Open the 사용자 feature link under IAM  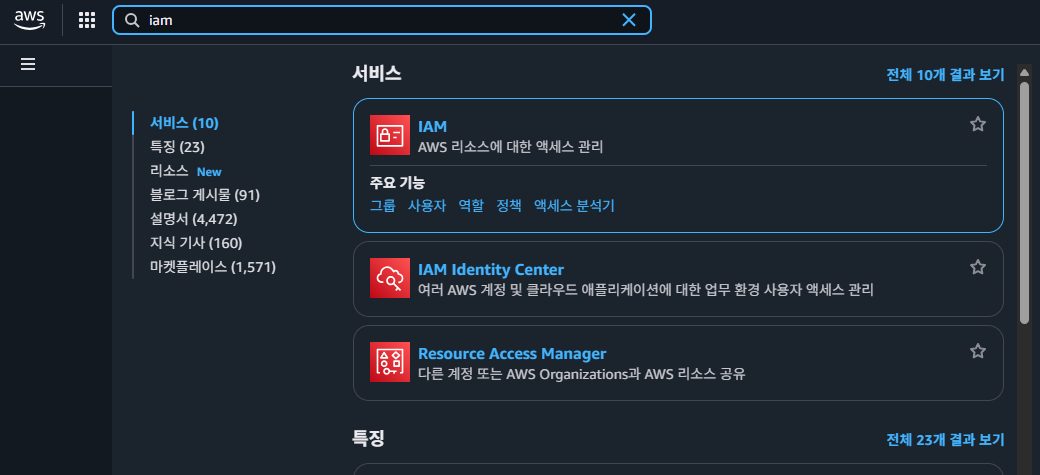pyautogui.click(x=426, y=206)
